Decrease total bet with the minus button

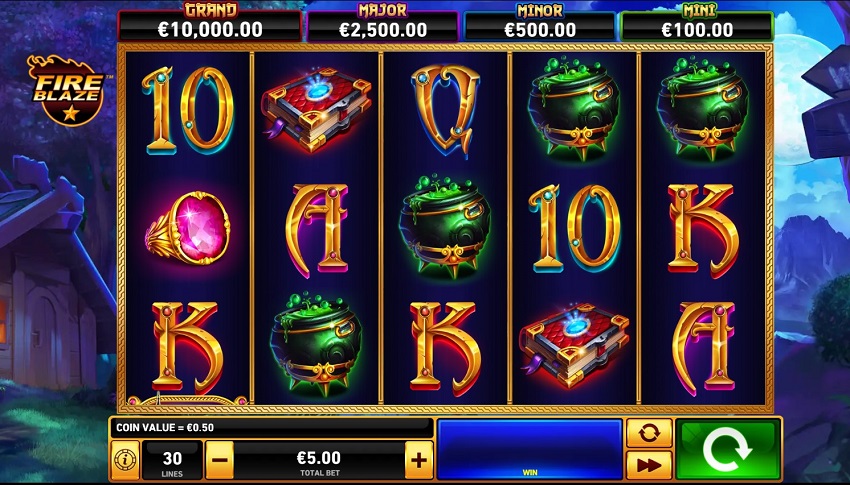220,460
